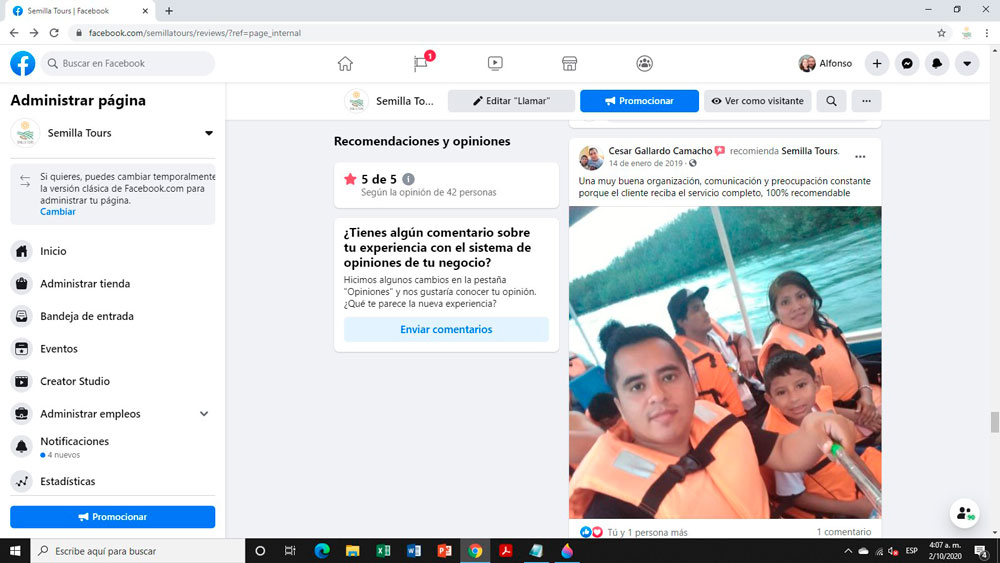Click Enviar comentarios button
Viewport: 1000px width, 563px height.
[446, 330]
